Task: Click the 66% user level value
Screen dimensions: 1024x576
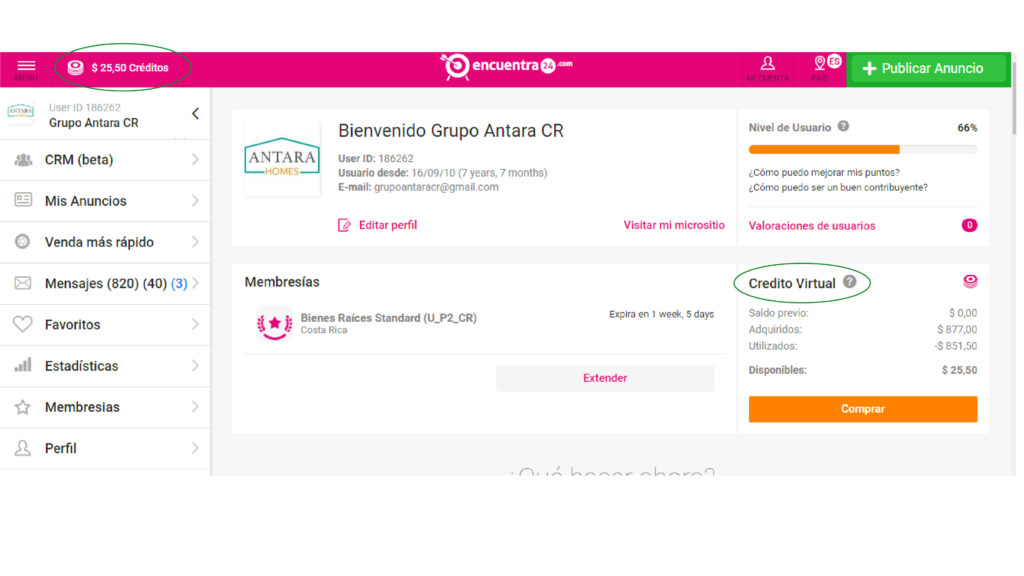Action: [x=967, y=128]
